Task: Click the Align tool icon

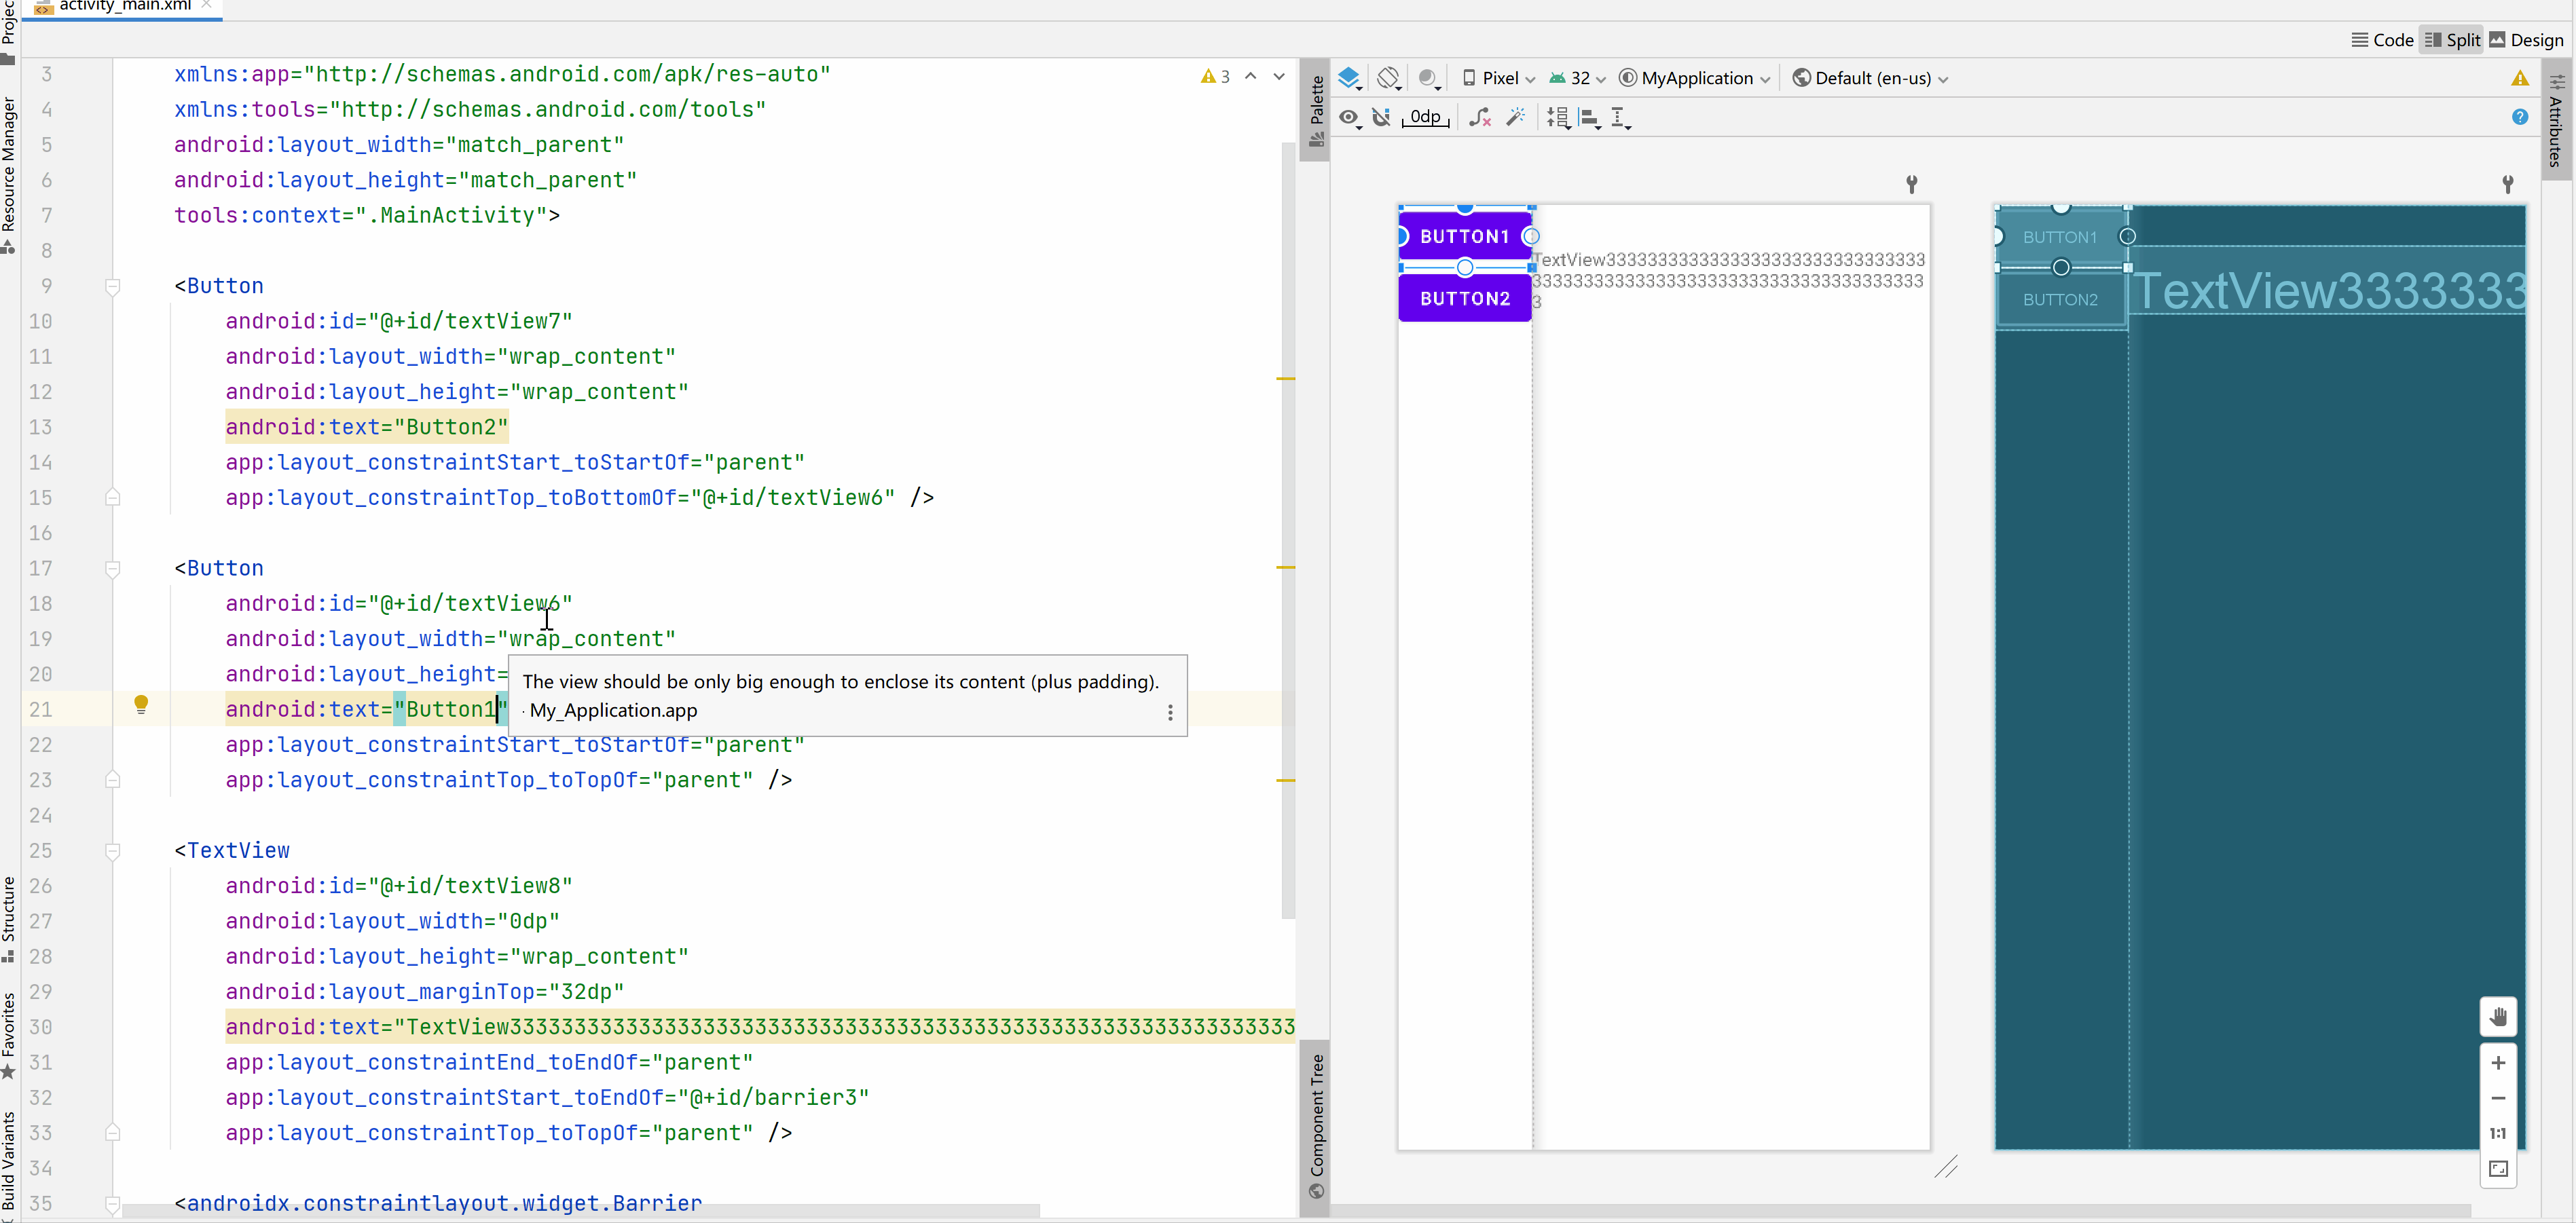Action: (1590, 118)
